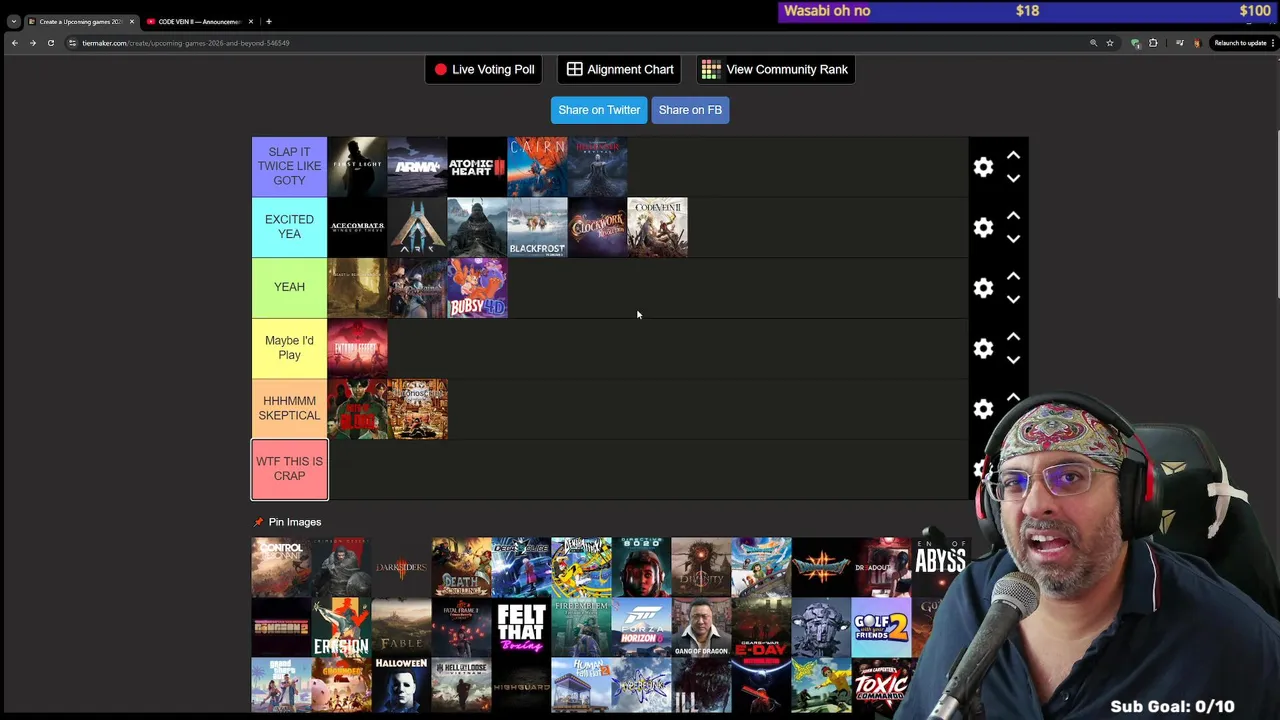Move EXCITED YEA tier up arrow
The width and height of the screenshot is (1280, 720).
point(1013,215)
